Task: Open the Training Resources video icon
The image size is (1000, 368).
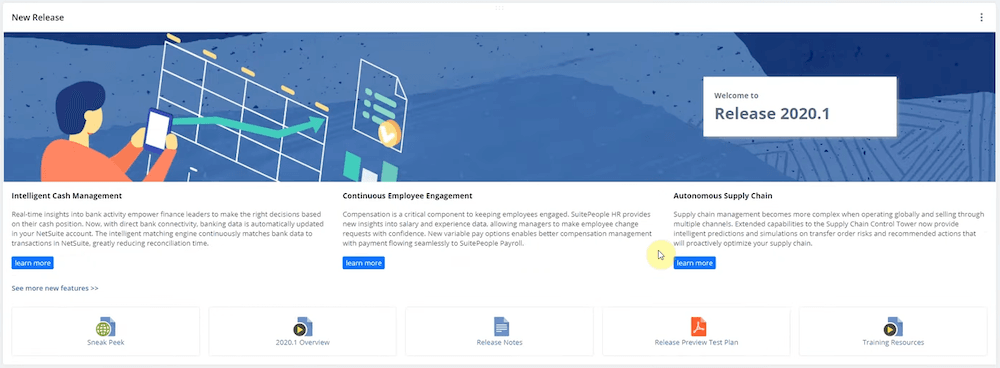Action: [893, 327]
